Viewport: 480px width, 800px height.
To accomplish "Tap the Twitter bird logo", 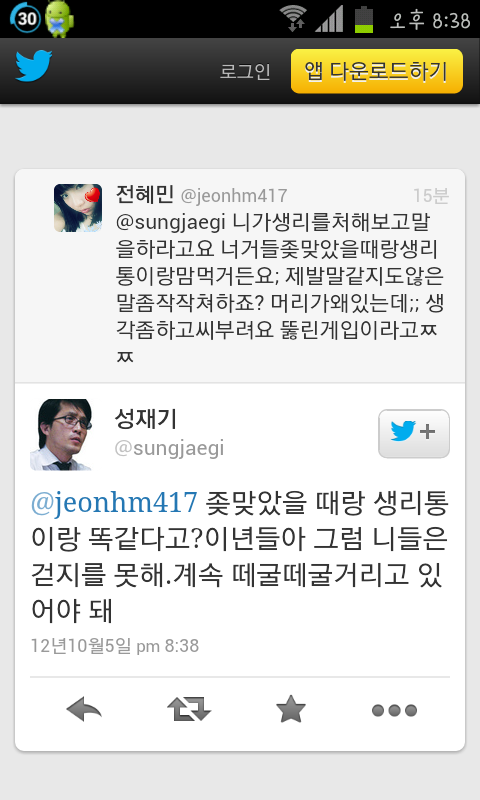I will pyautogui.click(x=34, y=65).
